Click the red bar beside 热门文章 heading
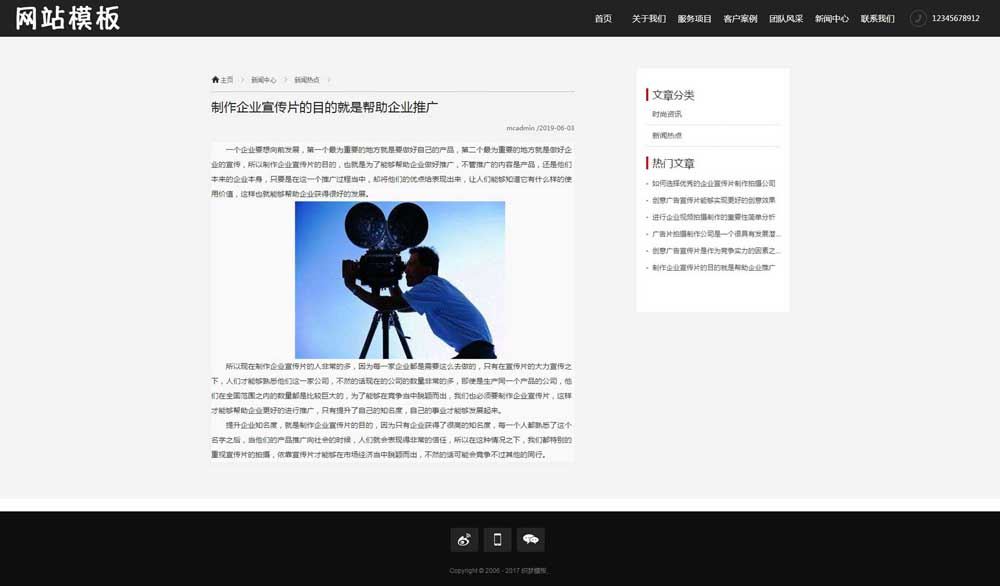Viewport: 1000px width, 586px height. coord(648,162)
